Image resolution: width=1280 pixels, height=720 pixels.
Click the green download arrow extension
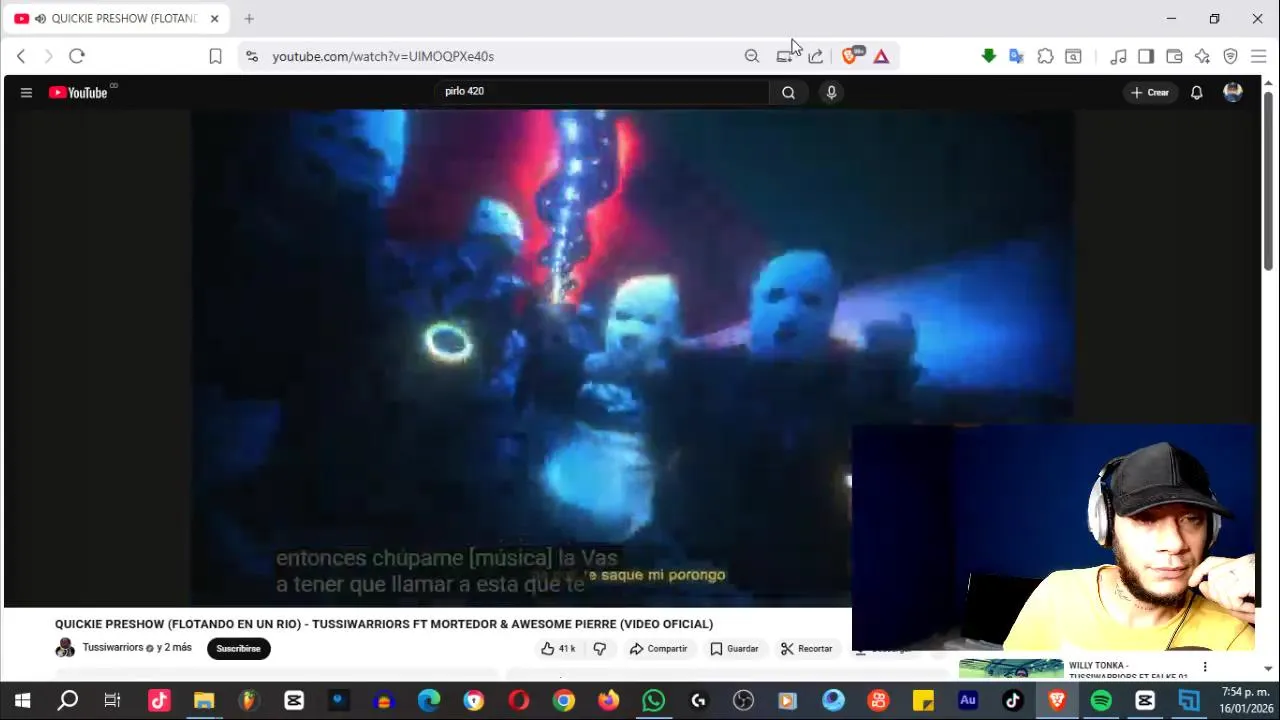point(988,56)
